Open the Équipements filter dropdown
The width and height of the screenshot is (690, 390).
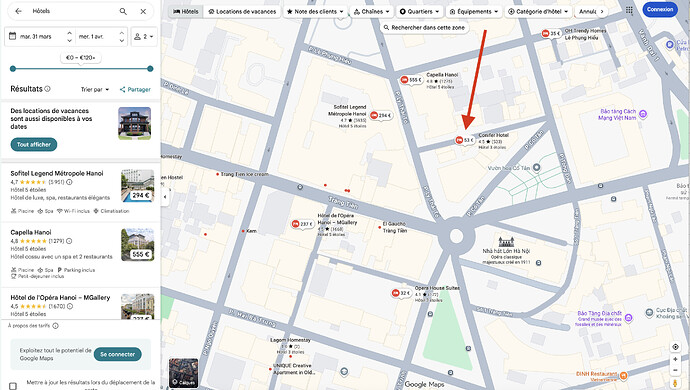tap(474, 11)
